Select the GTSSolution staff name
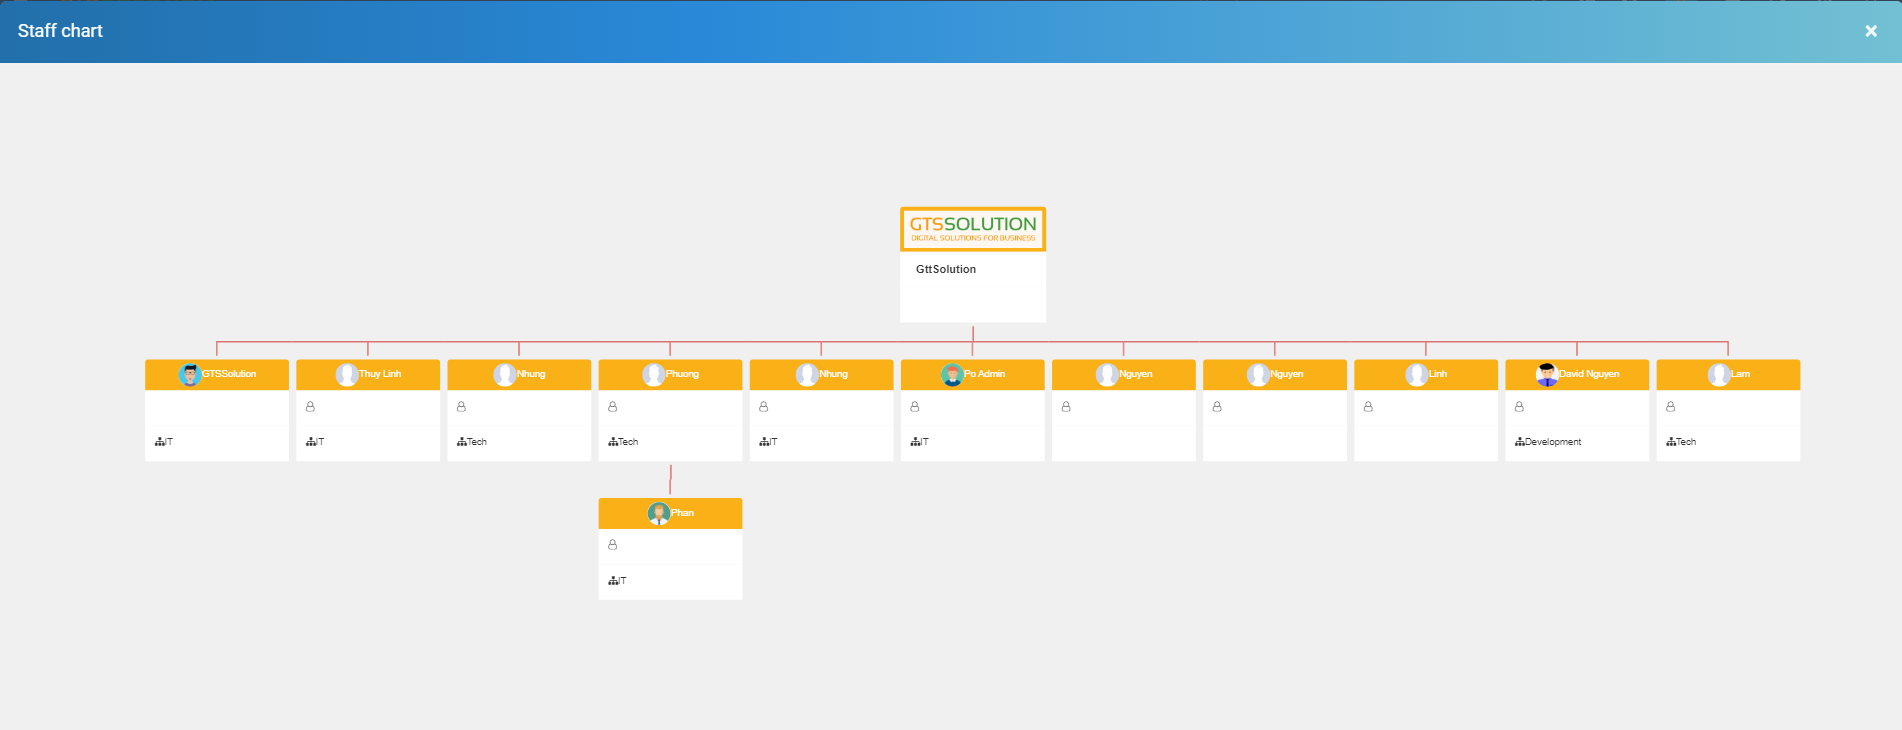This screenshot has width=1902, height=730. click(x=229, y=374)
